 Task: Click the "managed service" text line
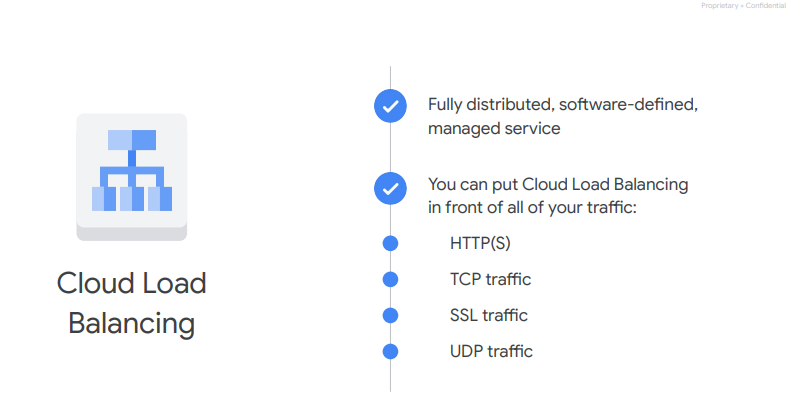coord(494,128)
